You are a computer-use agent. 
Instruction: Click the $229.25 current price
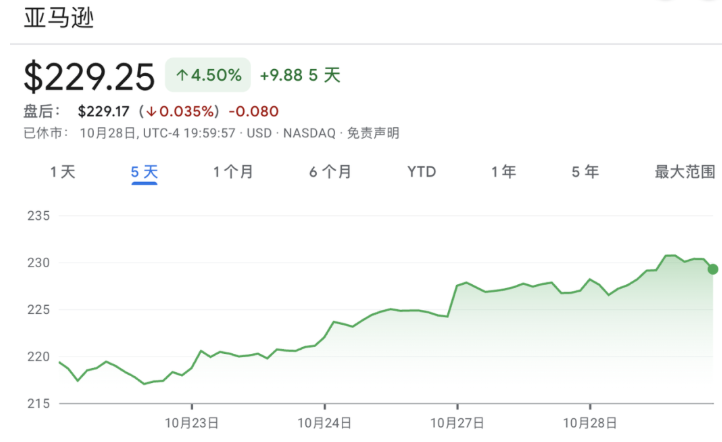coord(90,76)
